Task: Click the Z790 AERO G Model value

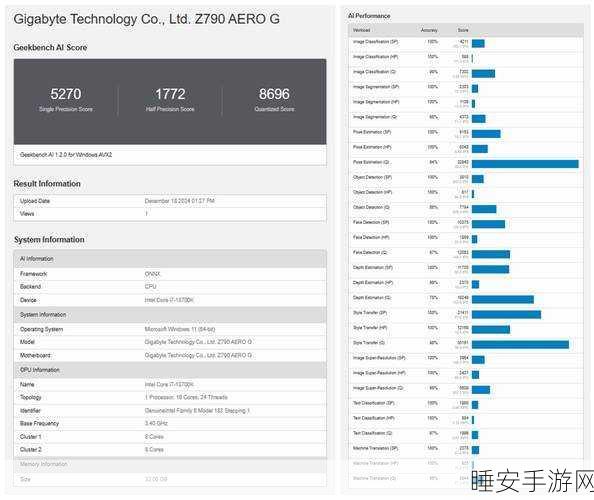Action: click(x=198, y=342)
